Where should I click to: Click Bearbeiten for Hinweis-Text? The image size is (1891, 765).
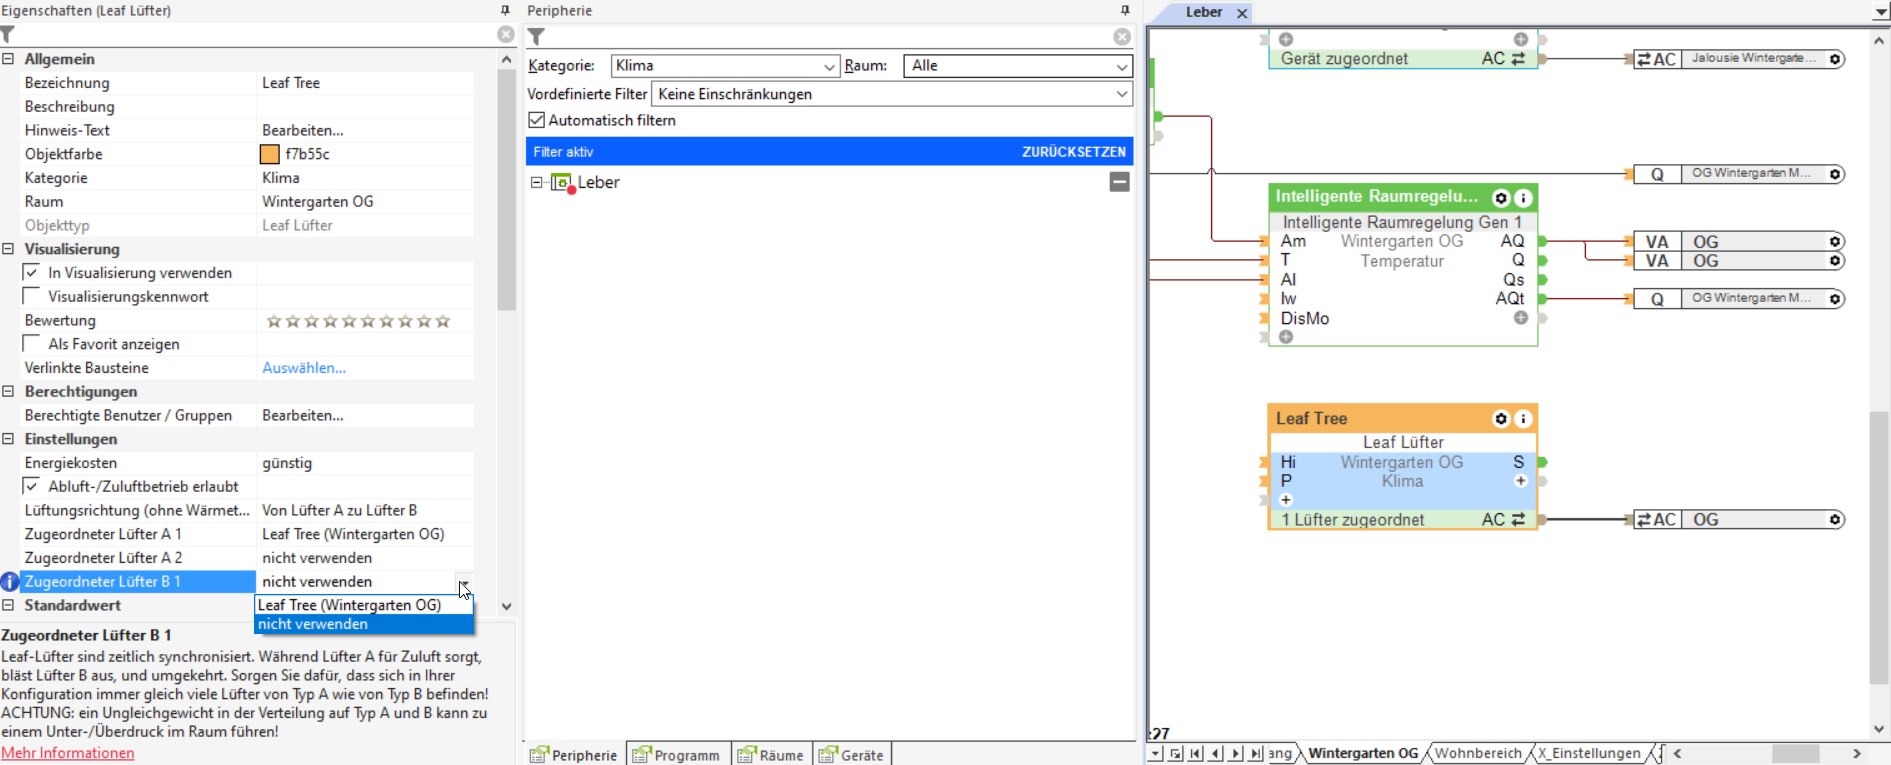point(303,130)
